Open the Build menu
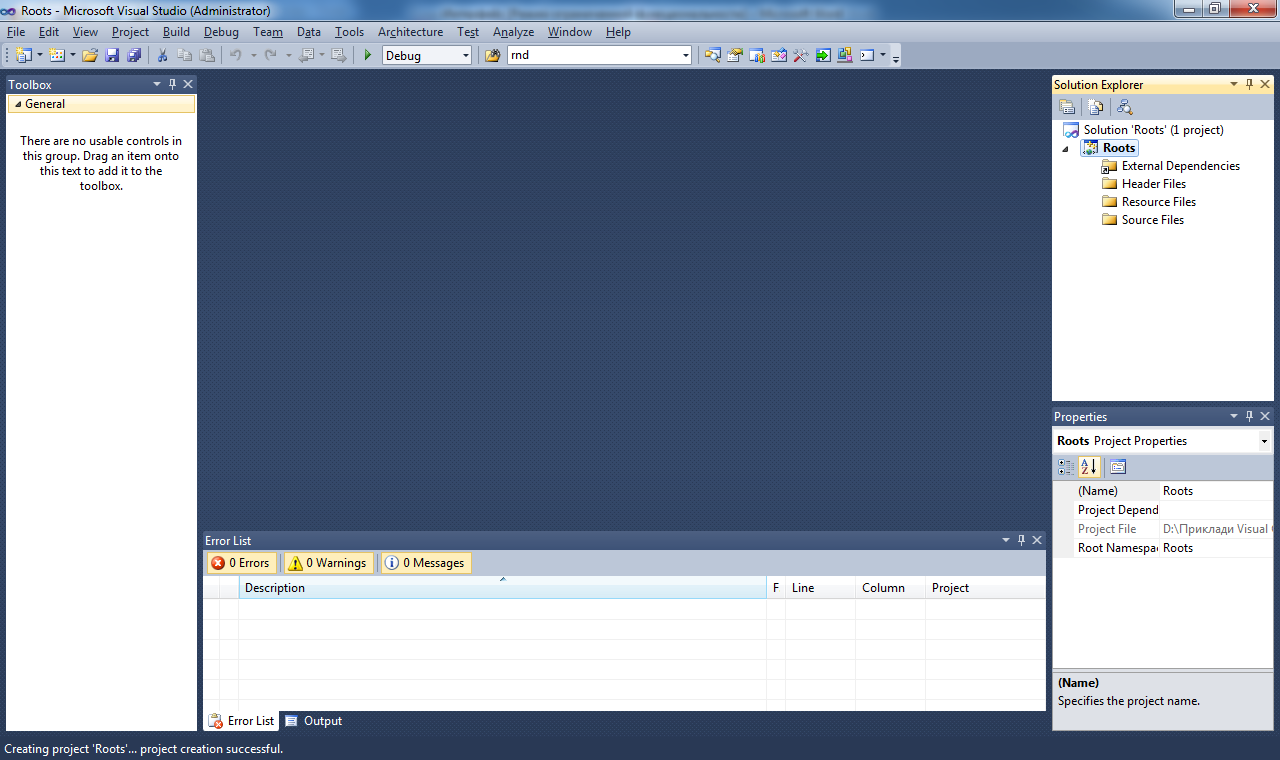The height and width of the screenshot is (760, 1280). 176,32
